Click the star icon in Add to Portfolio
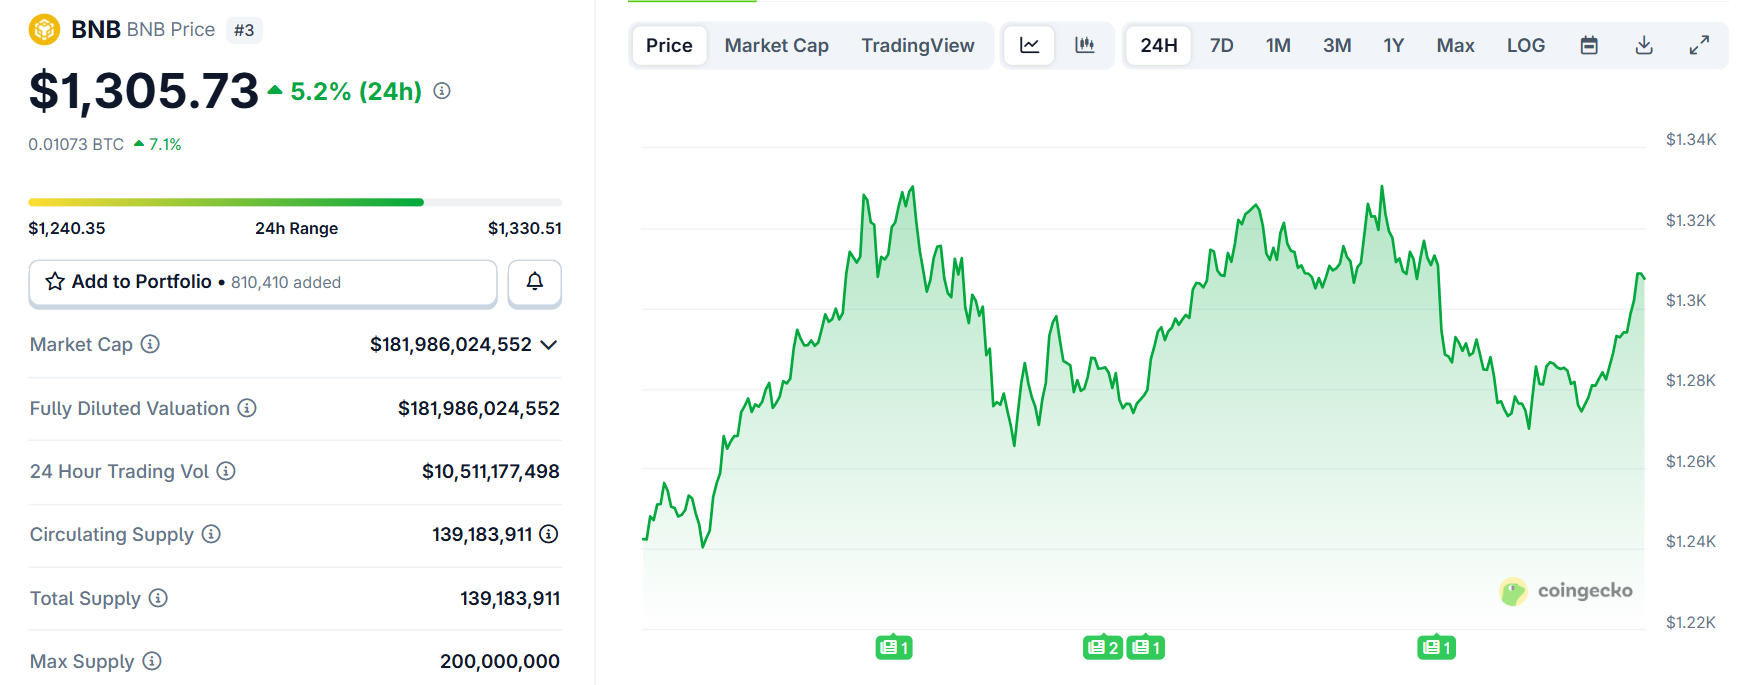The height and width of the screenshot is (685, 1745). 55,282
